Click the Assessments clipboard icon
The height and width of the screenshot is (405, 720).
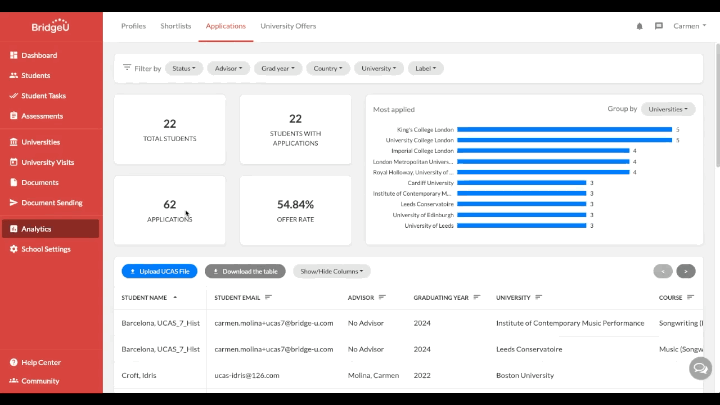(x=13, y=116)
